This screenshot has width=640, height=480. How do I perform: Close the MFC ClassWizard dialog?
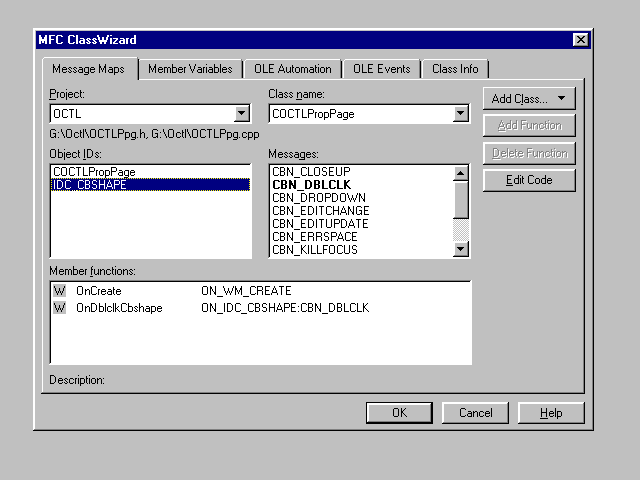point(580,40)
